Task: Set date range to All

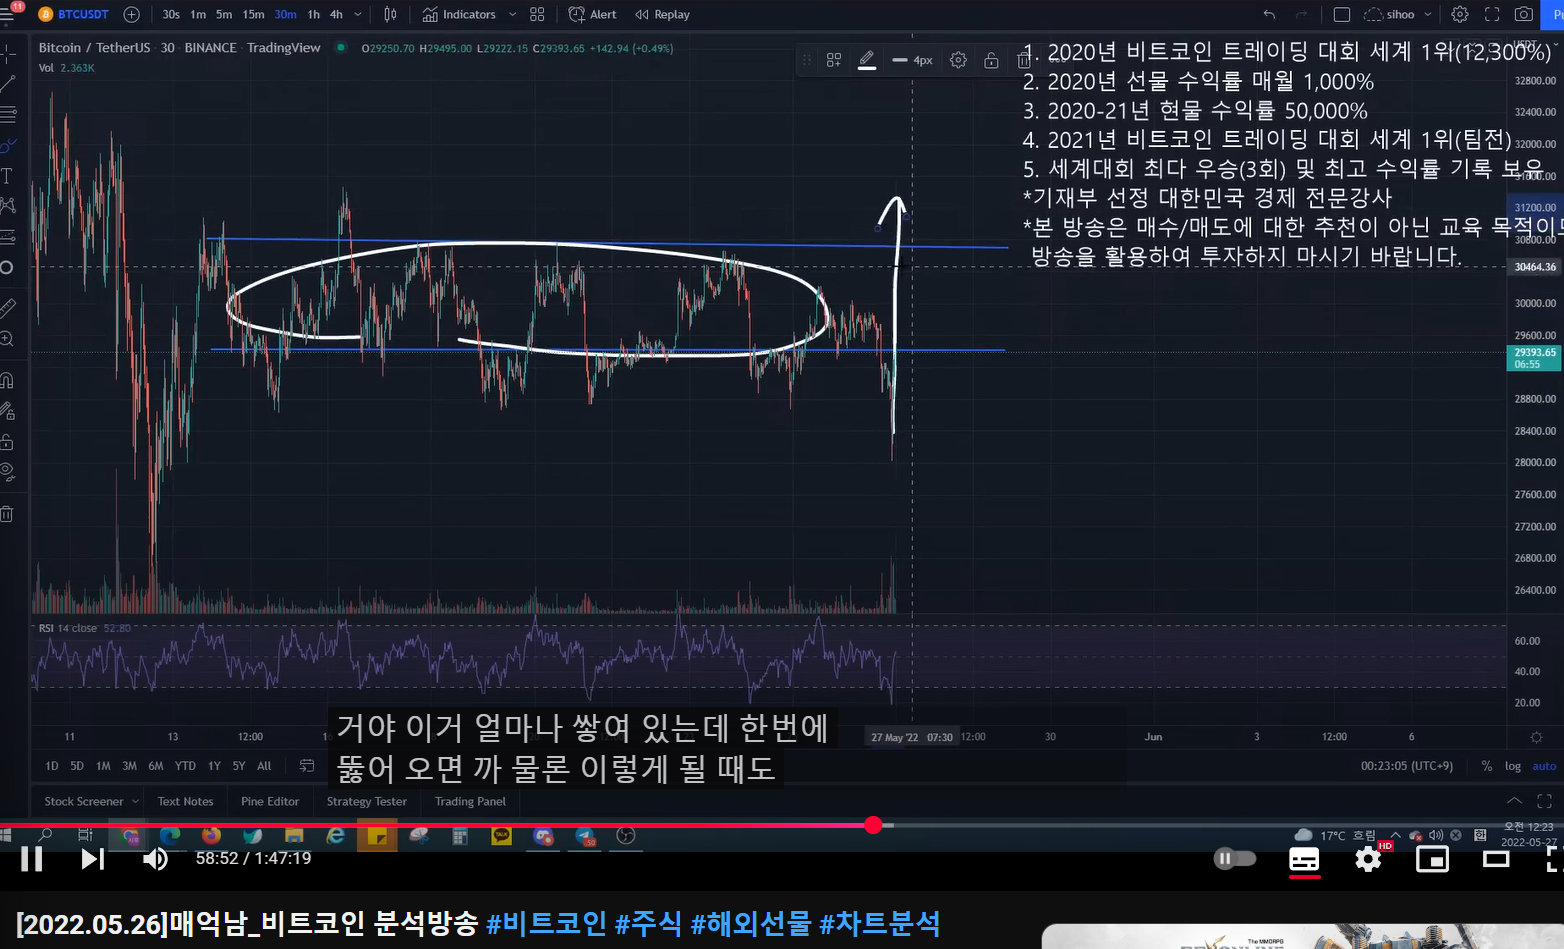Action: [264, 766]
